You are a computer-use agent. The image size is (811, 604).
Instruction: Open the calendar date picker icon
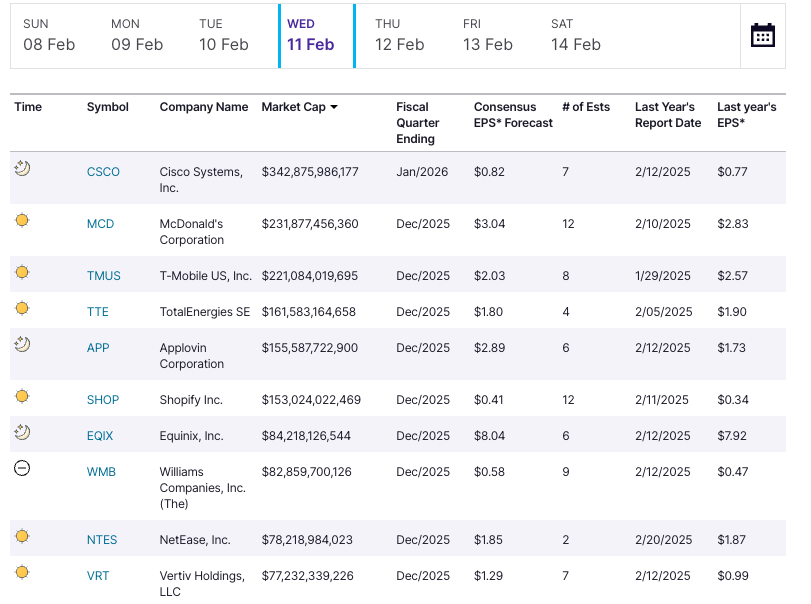(x=763, y=34)
